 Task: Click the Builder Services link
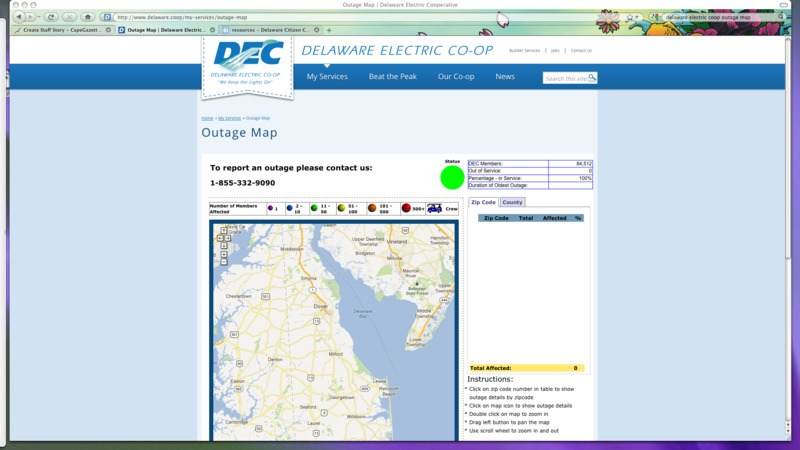click(x=524, y=51)
